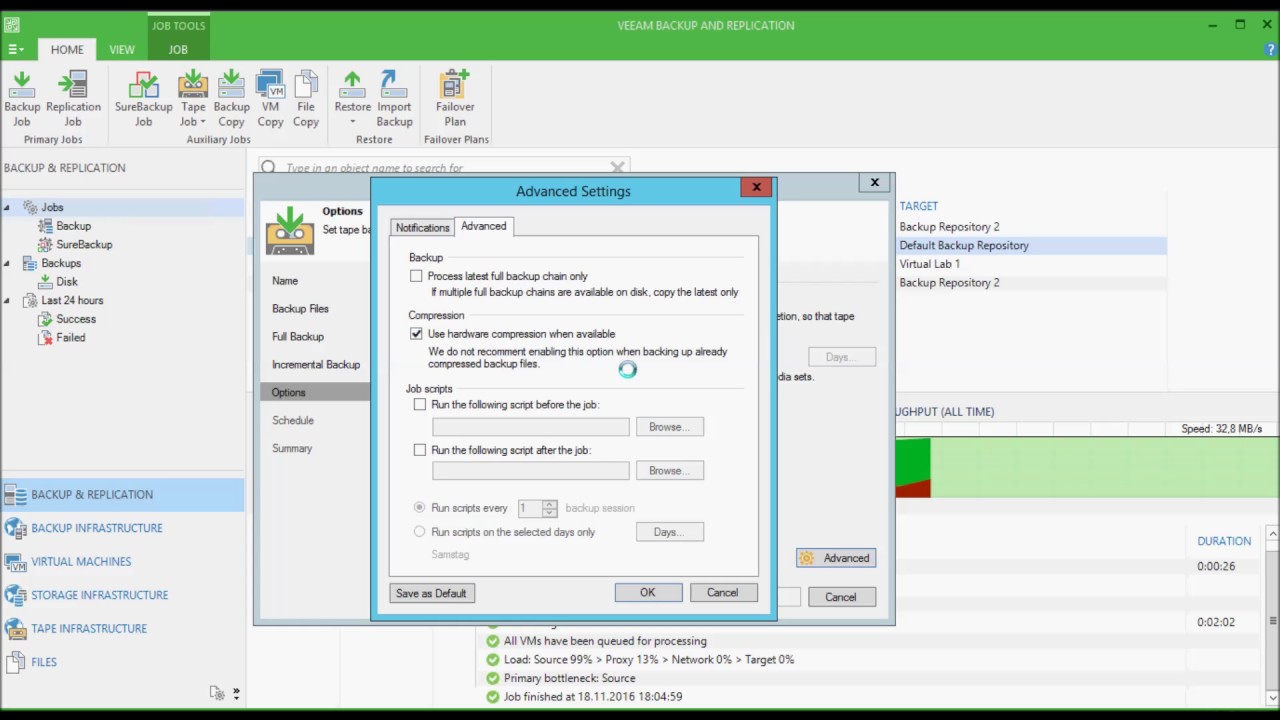The height and width of the screenshot is (720, 1280).
Task: Switch to the Advanced tab
Action: [484, 226]
